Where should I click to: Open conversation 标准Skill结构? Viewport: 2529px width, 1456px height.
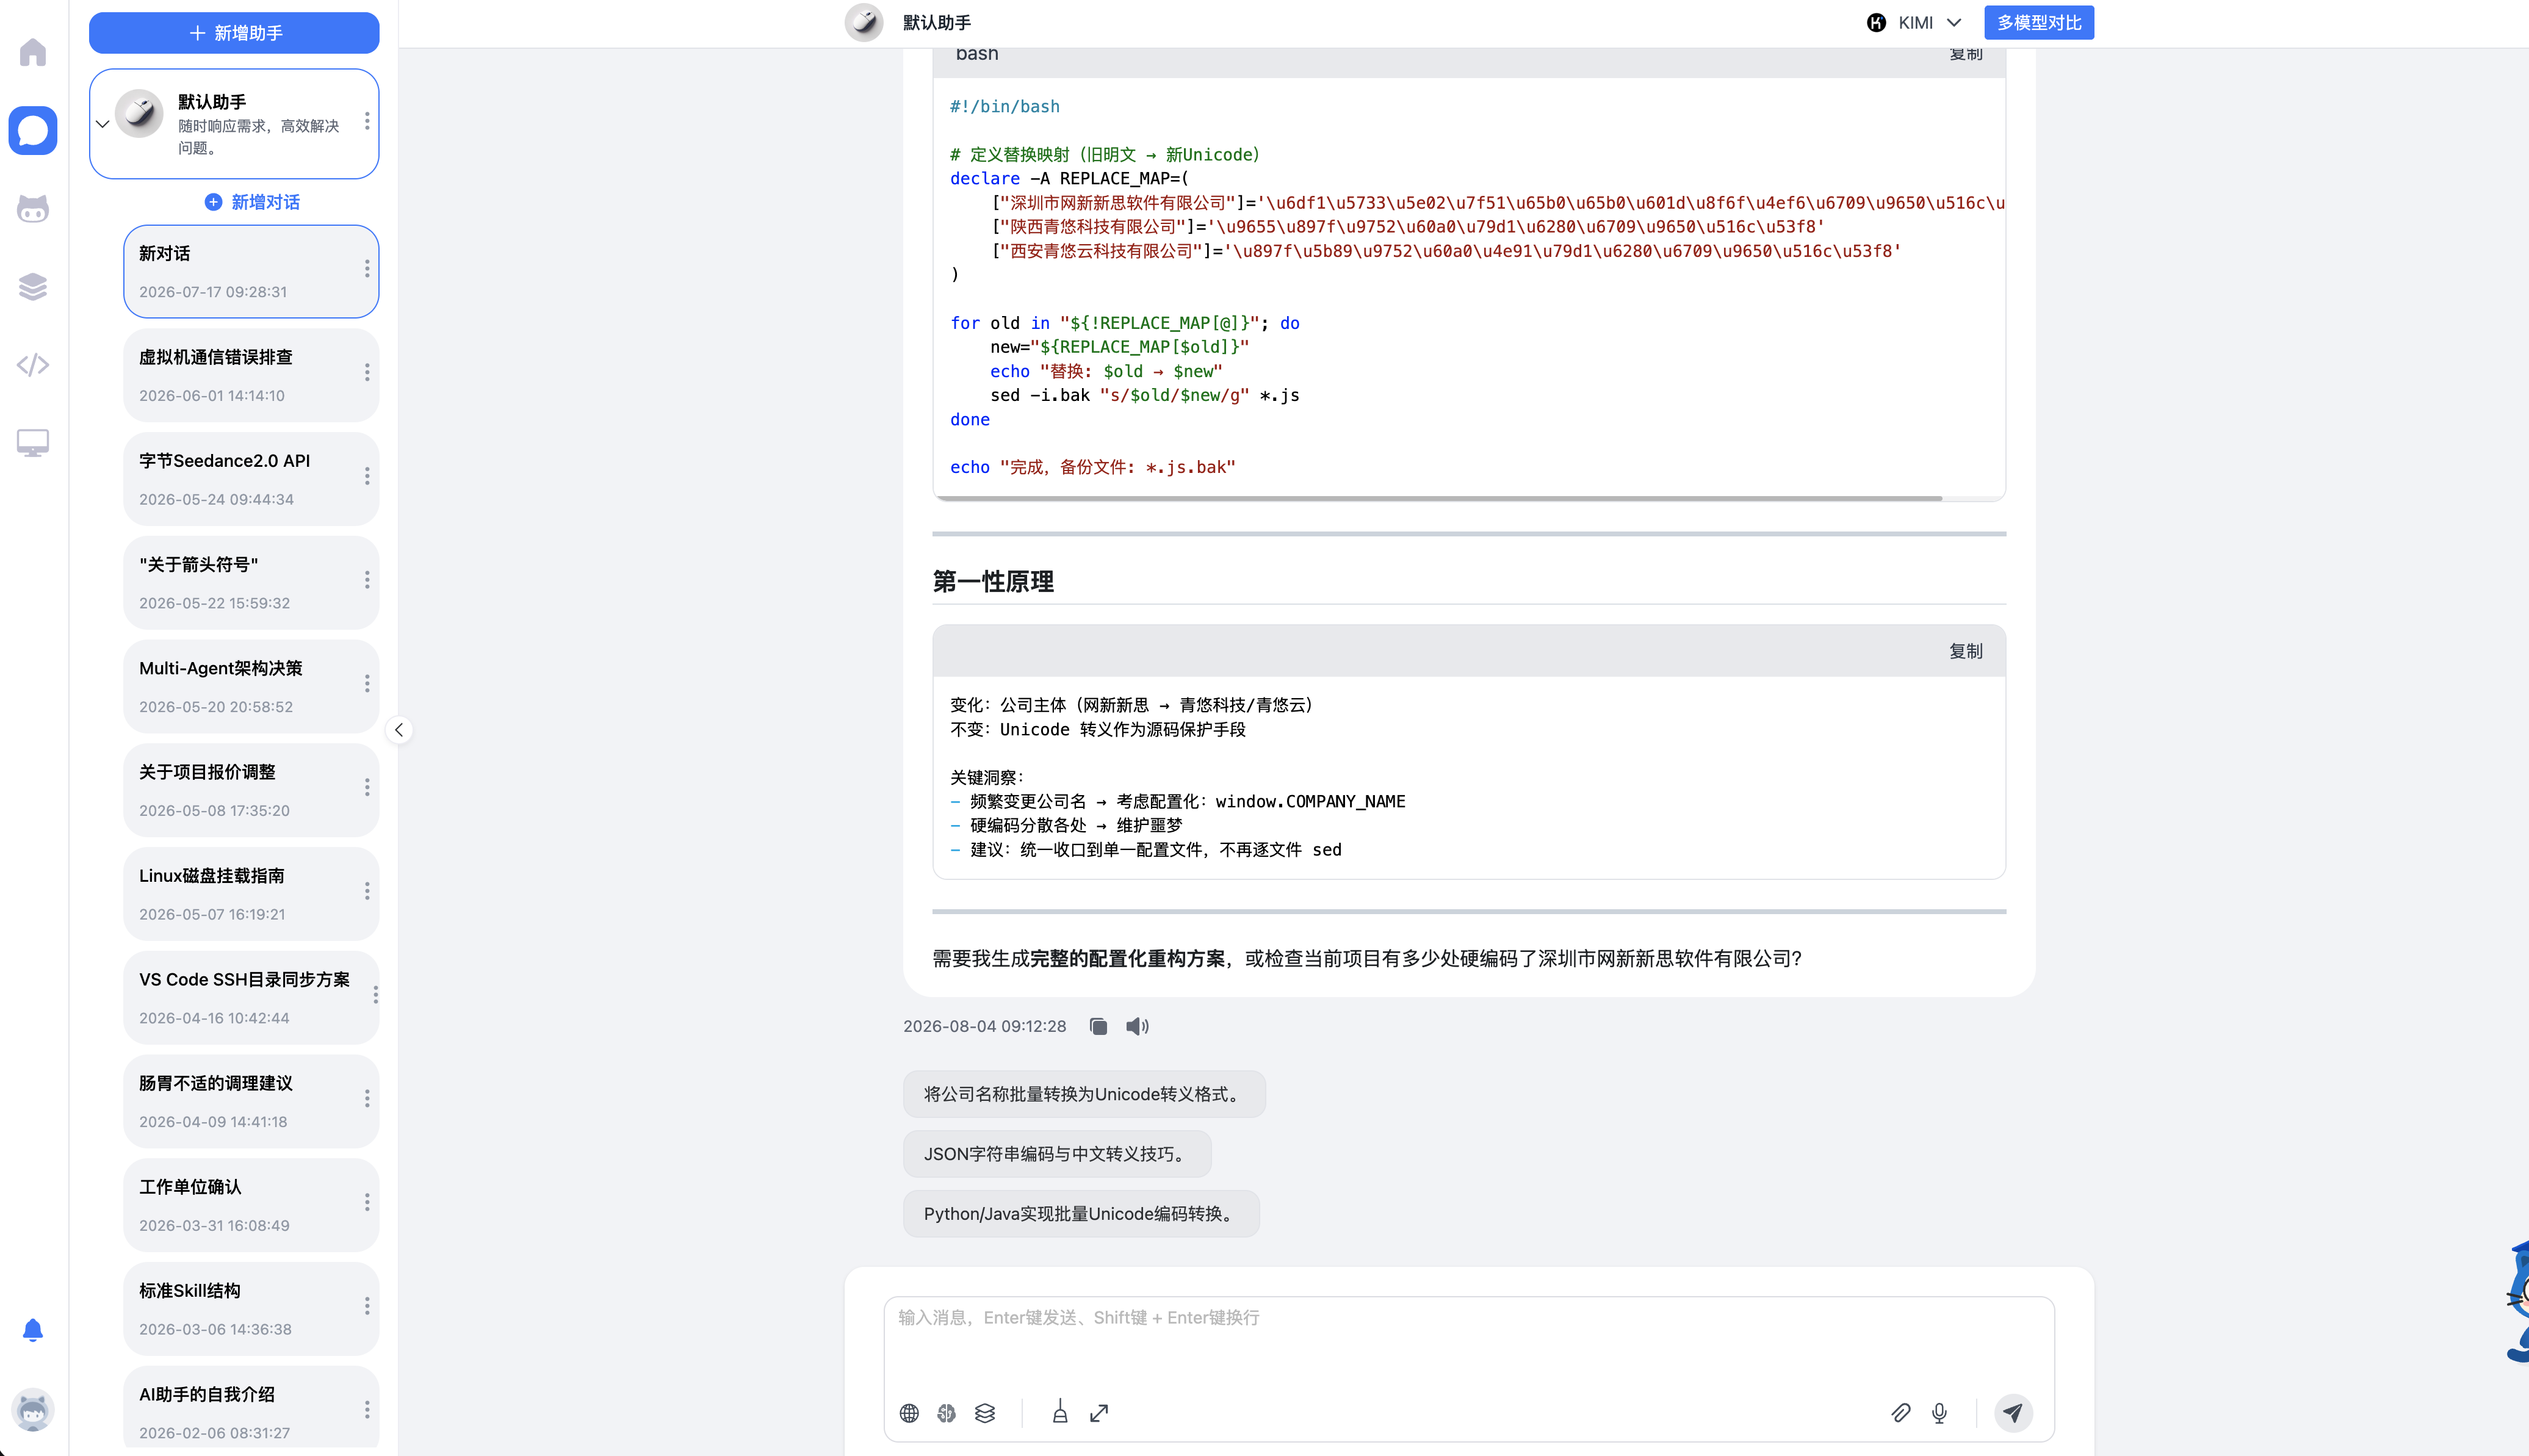[251, 1309]
